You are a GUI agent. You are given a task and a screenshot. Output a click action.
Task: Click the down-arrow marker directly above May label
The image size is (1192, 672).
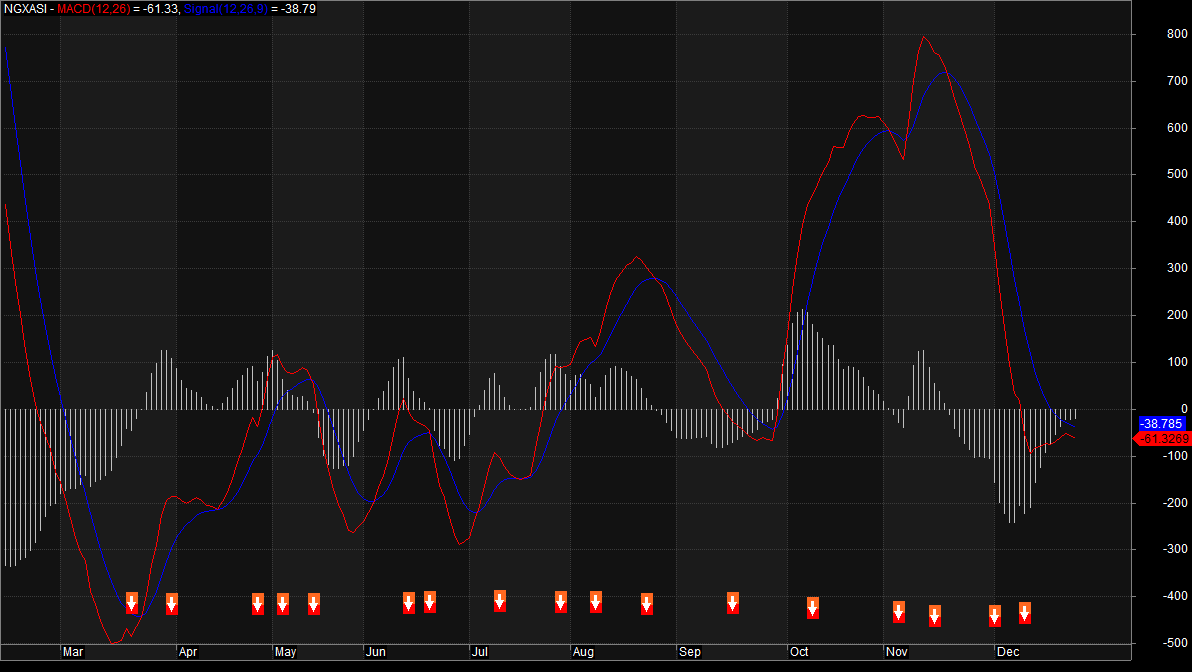click(x=283, y=604)
